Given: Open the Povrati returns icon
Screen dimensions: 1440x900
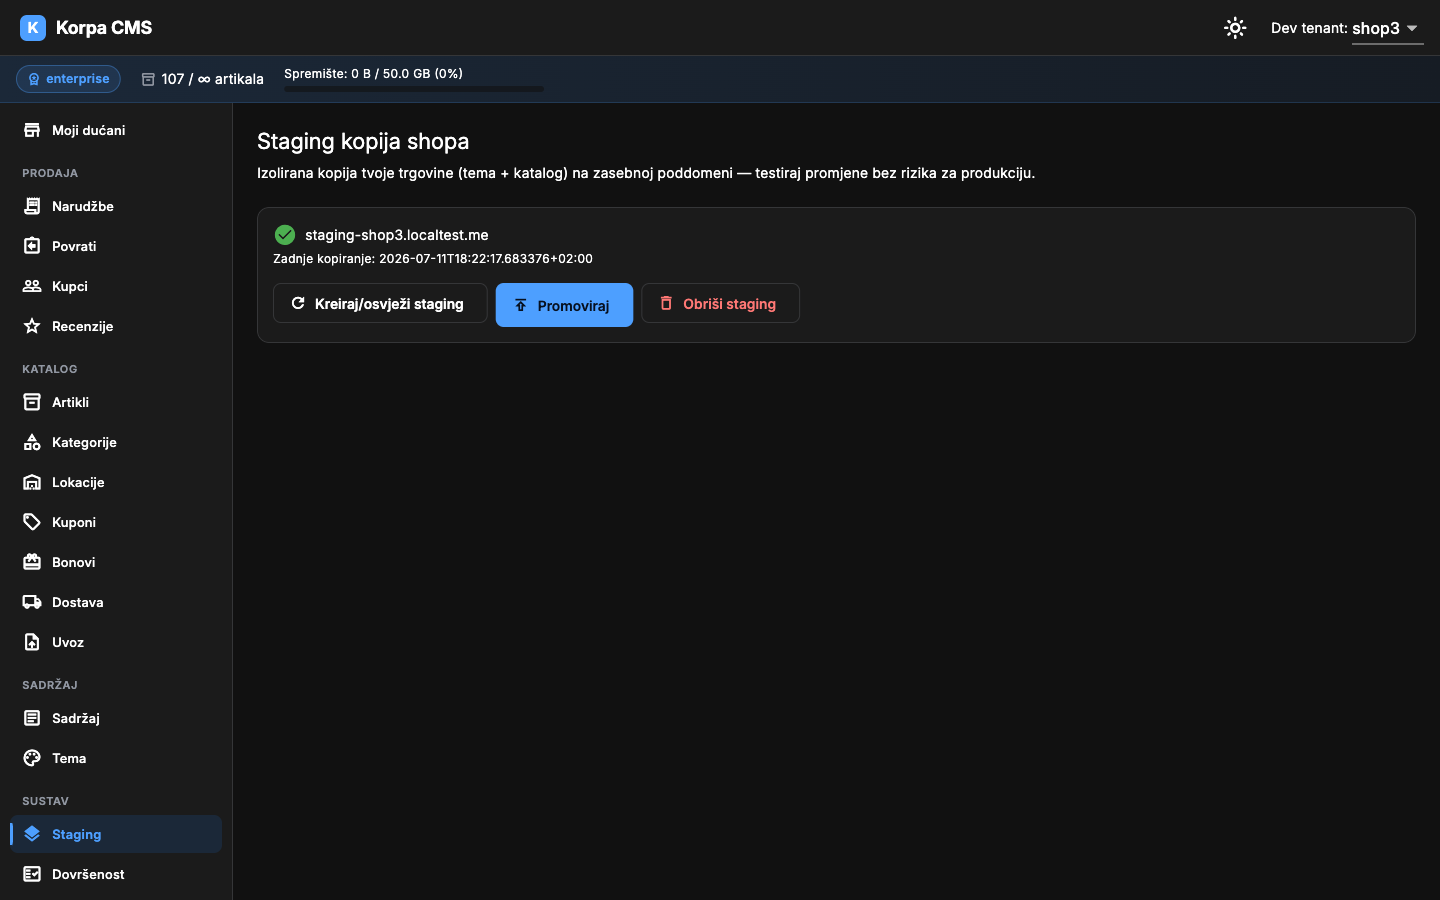Looking at the screenshot, I should coord(32,246).
